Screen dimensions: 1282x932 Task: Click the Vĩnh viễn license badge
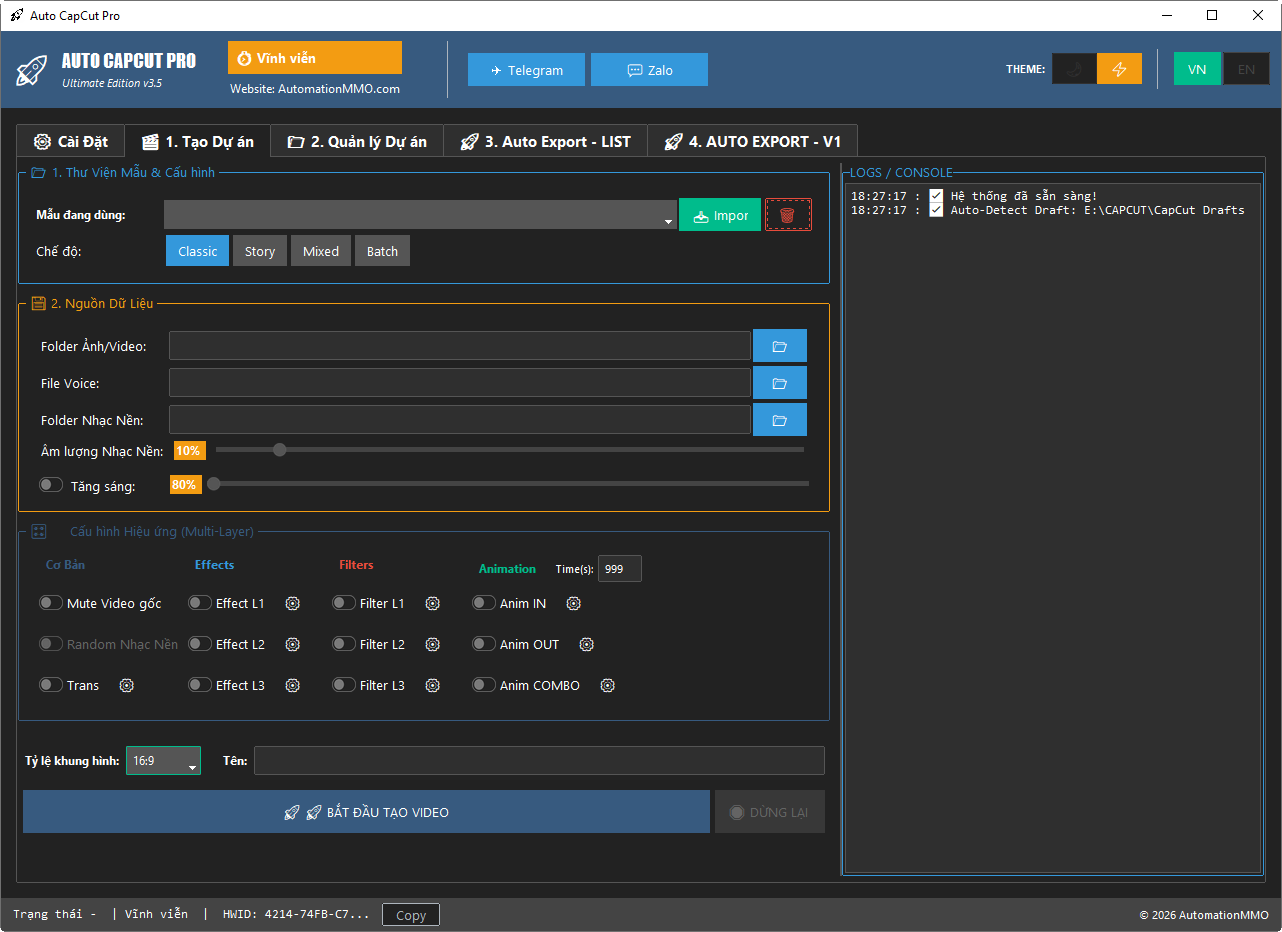(315, 58)
